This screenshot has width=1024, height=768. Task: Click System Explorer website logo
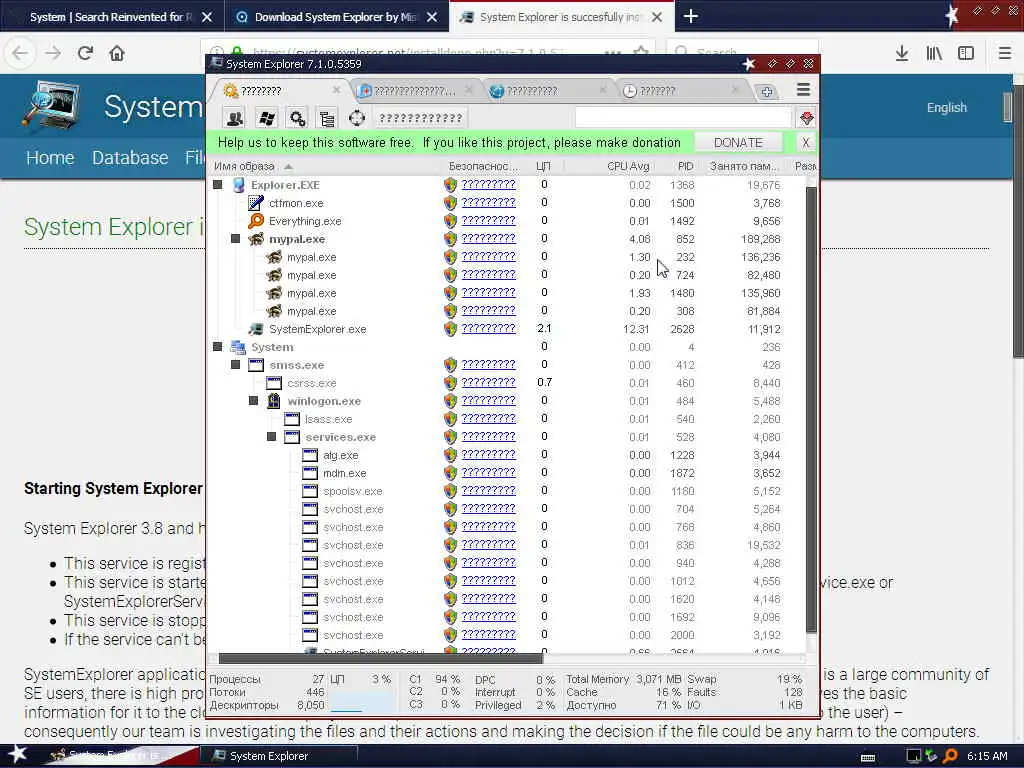50,105
